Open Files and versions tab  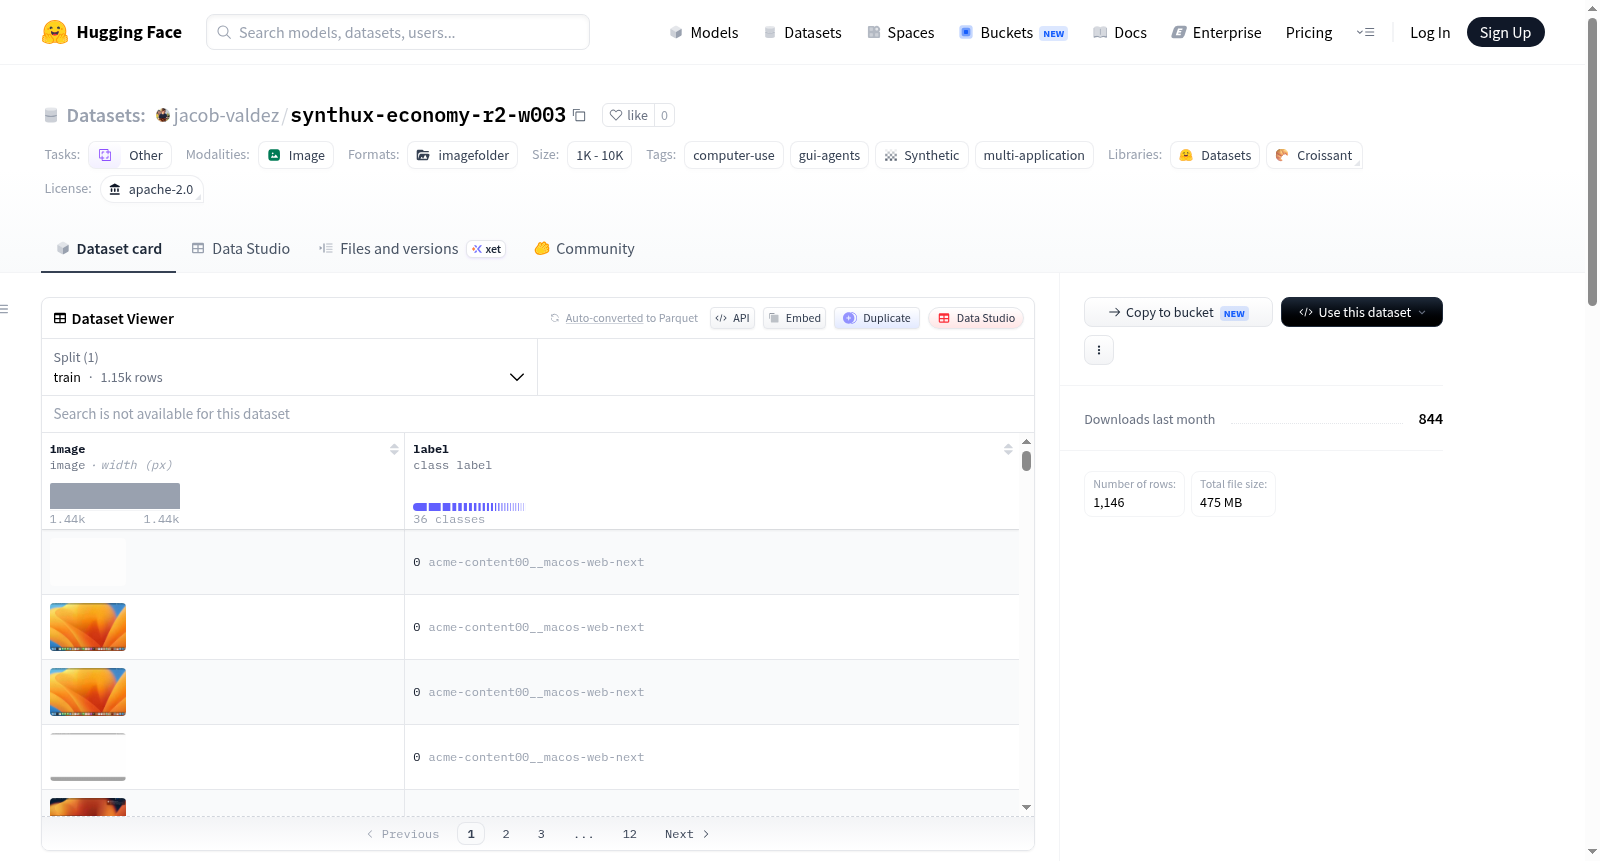point(411,248)
